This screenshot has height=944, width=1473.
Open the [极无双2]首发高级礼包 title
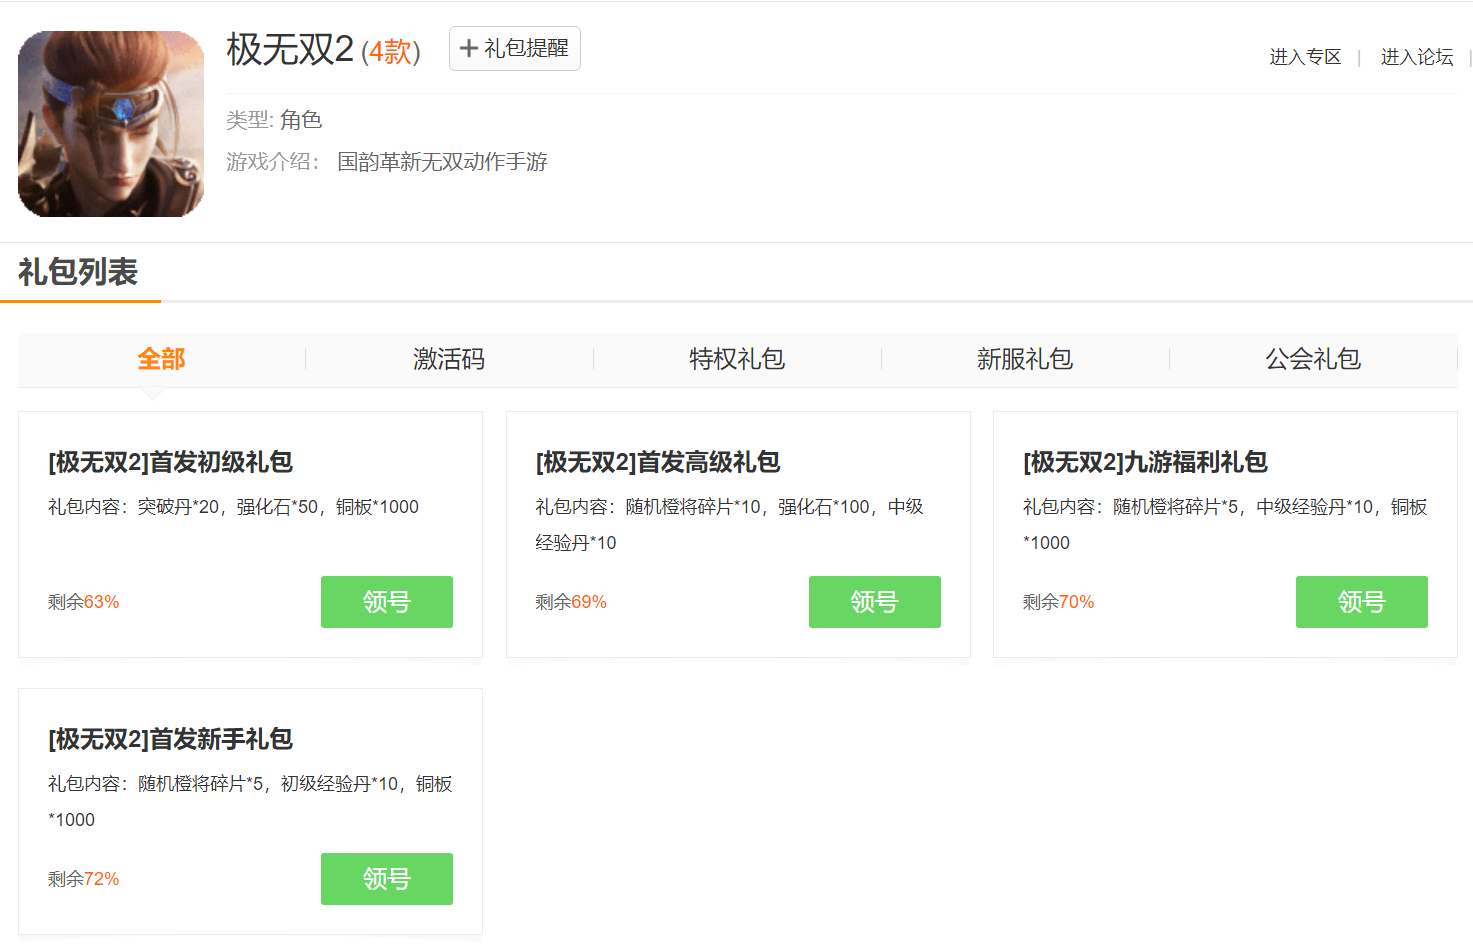click(658, 462)
